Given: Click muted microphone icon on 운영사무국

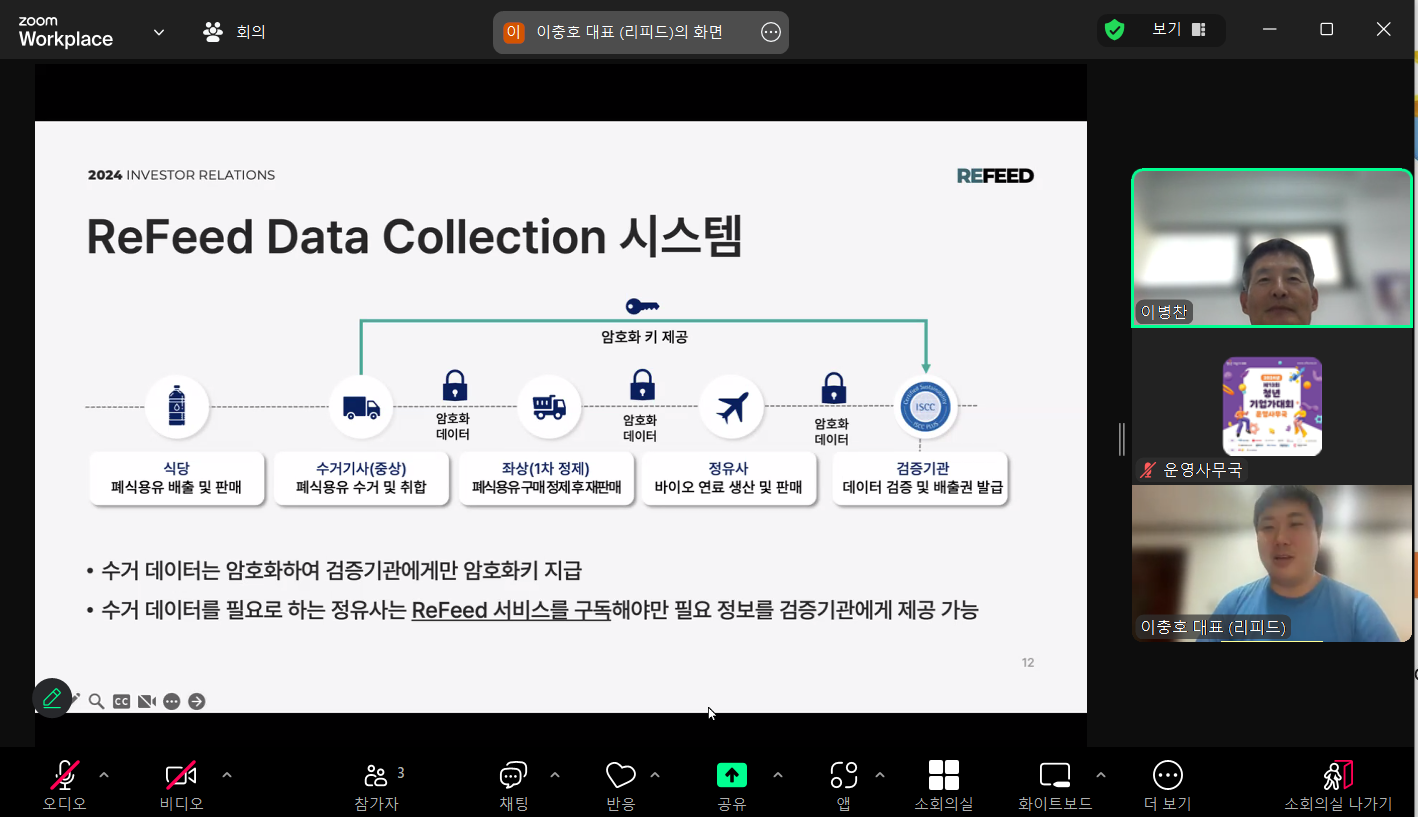Looking at the screenshot, I should (x=1148, y=470).
